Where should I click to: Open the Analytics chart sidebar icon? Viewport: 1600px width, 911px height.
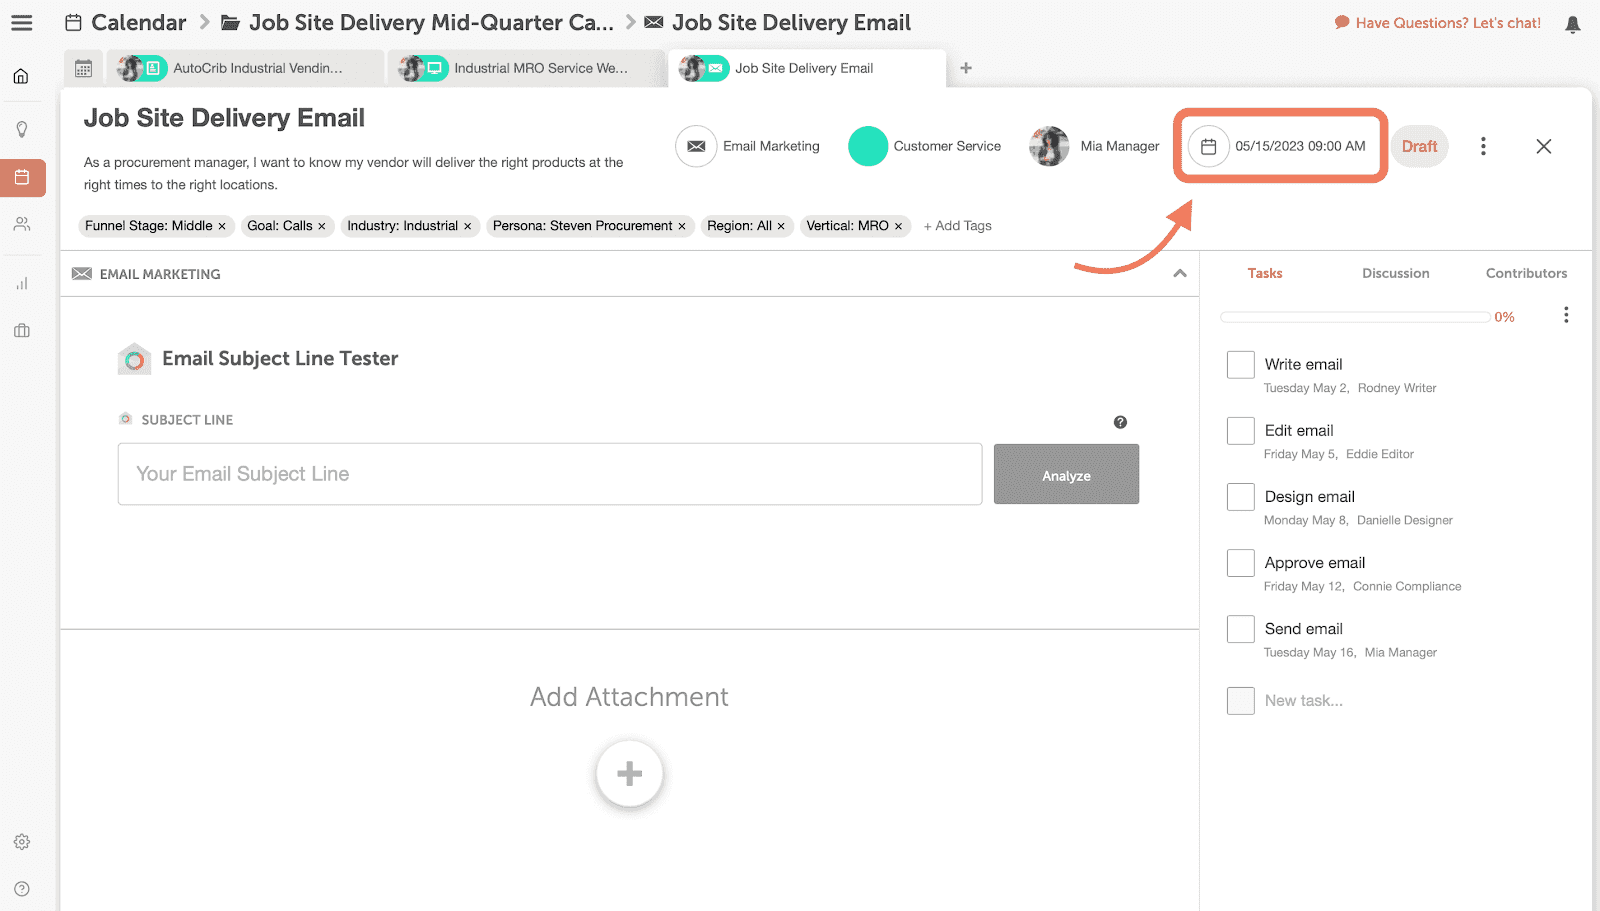(22, 283)
